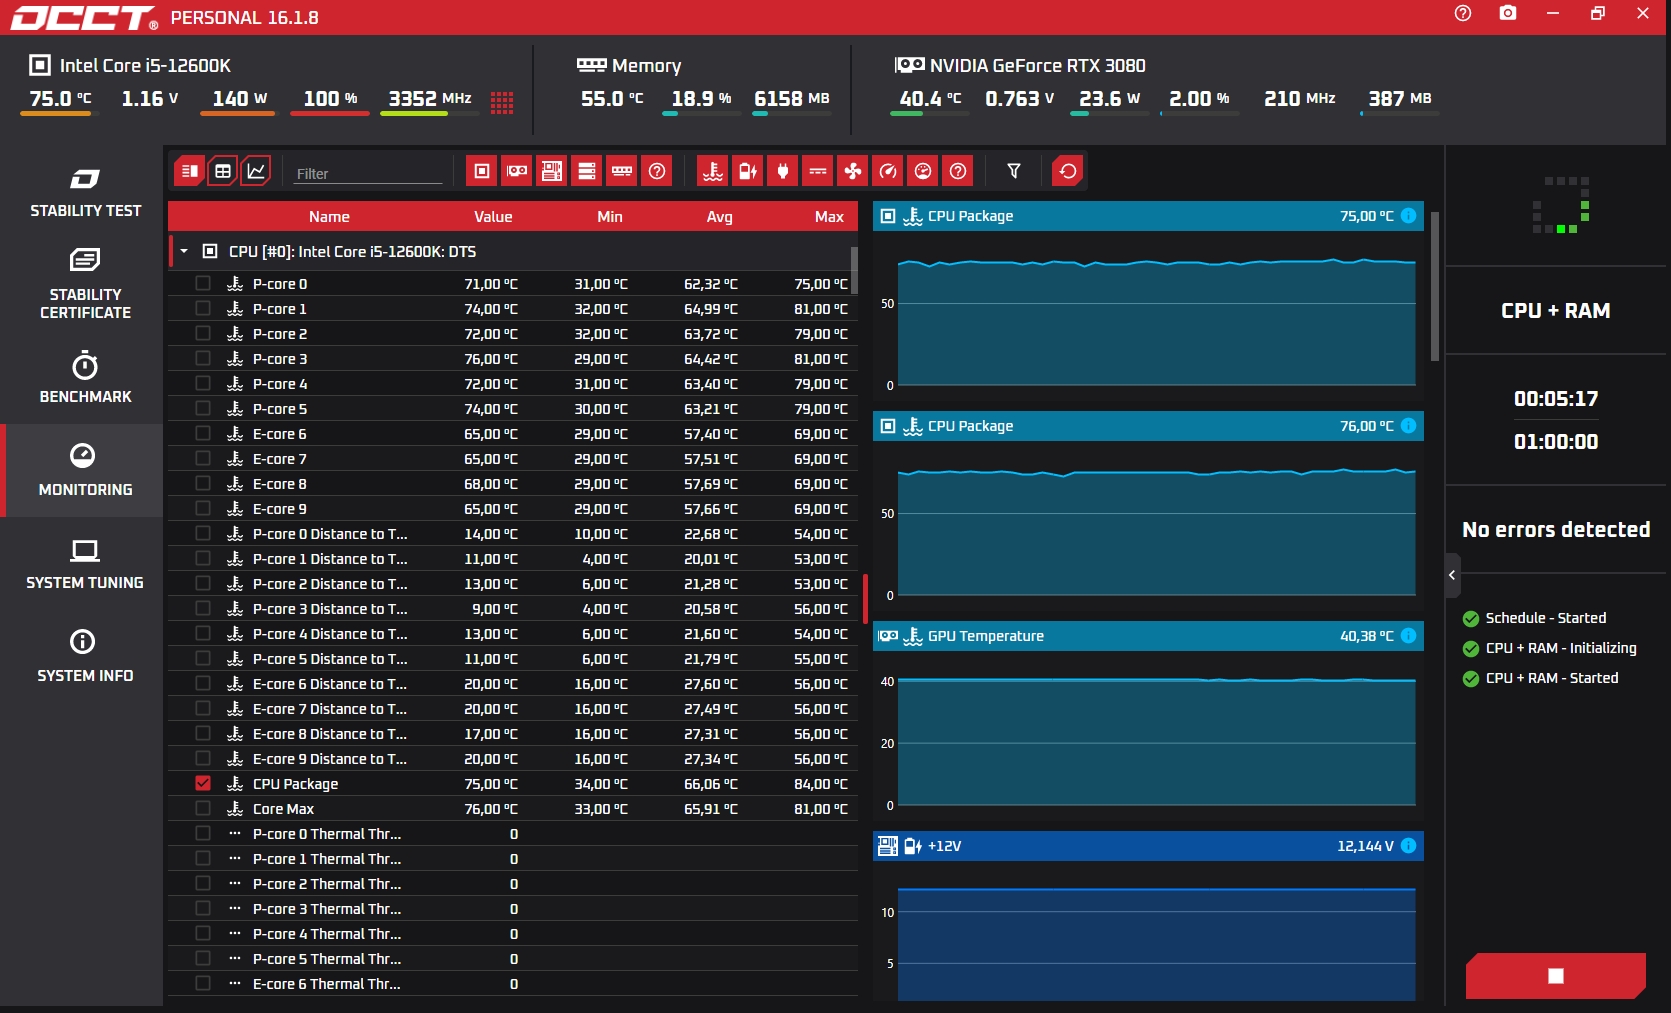Select the E-core 8 temperature row

513,484
